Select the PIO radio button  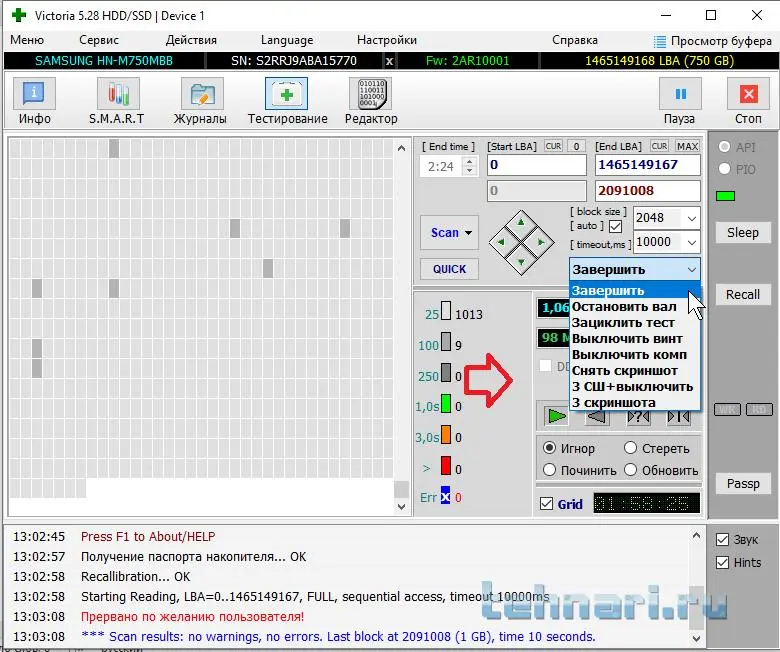point(724,169)
